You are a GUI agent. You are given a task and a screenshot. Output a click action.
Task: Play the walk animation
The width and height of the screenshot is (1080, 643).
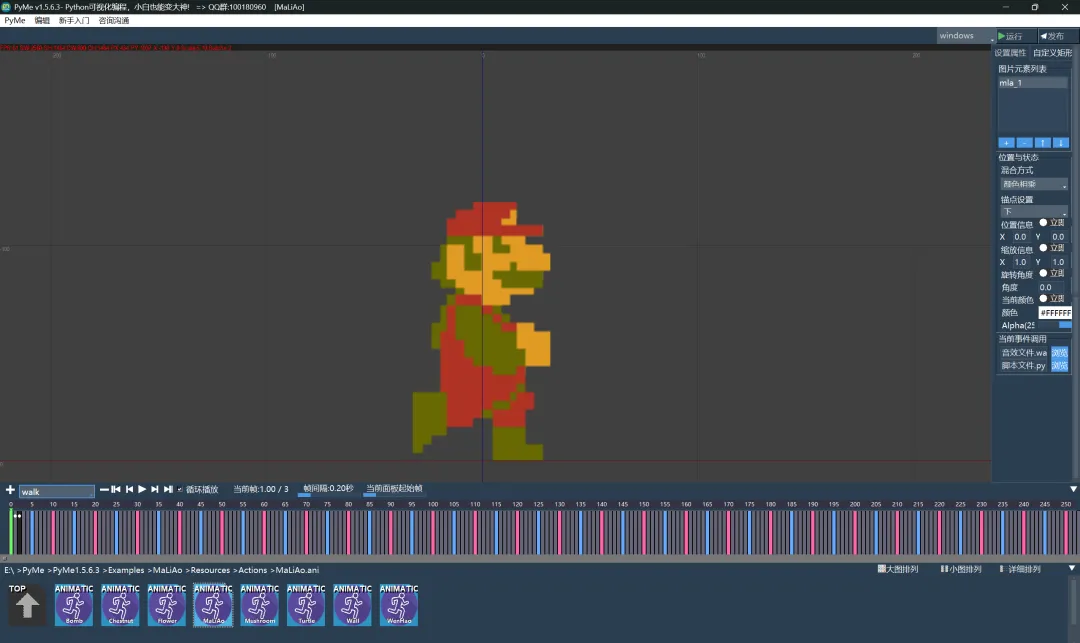click(x=142, y=489)
